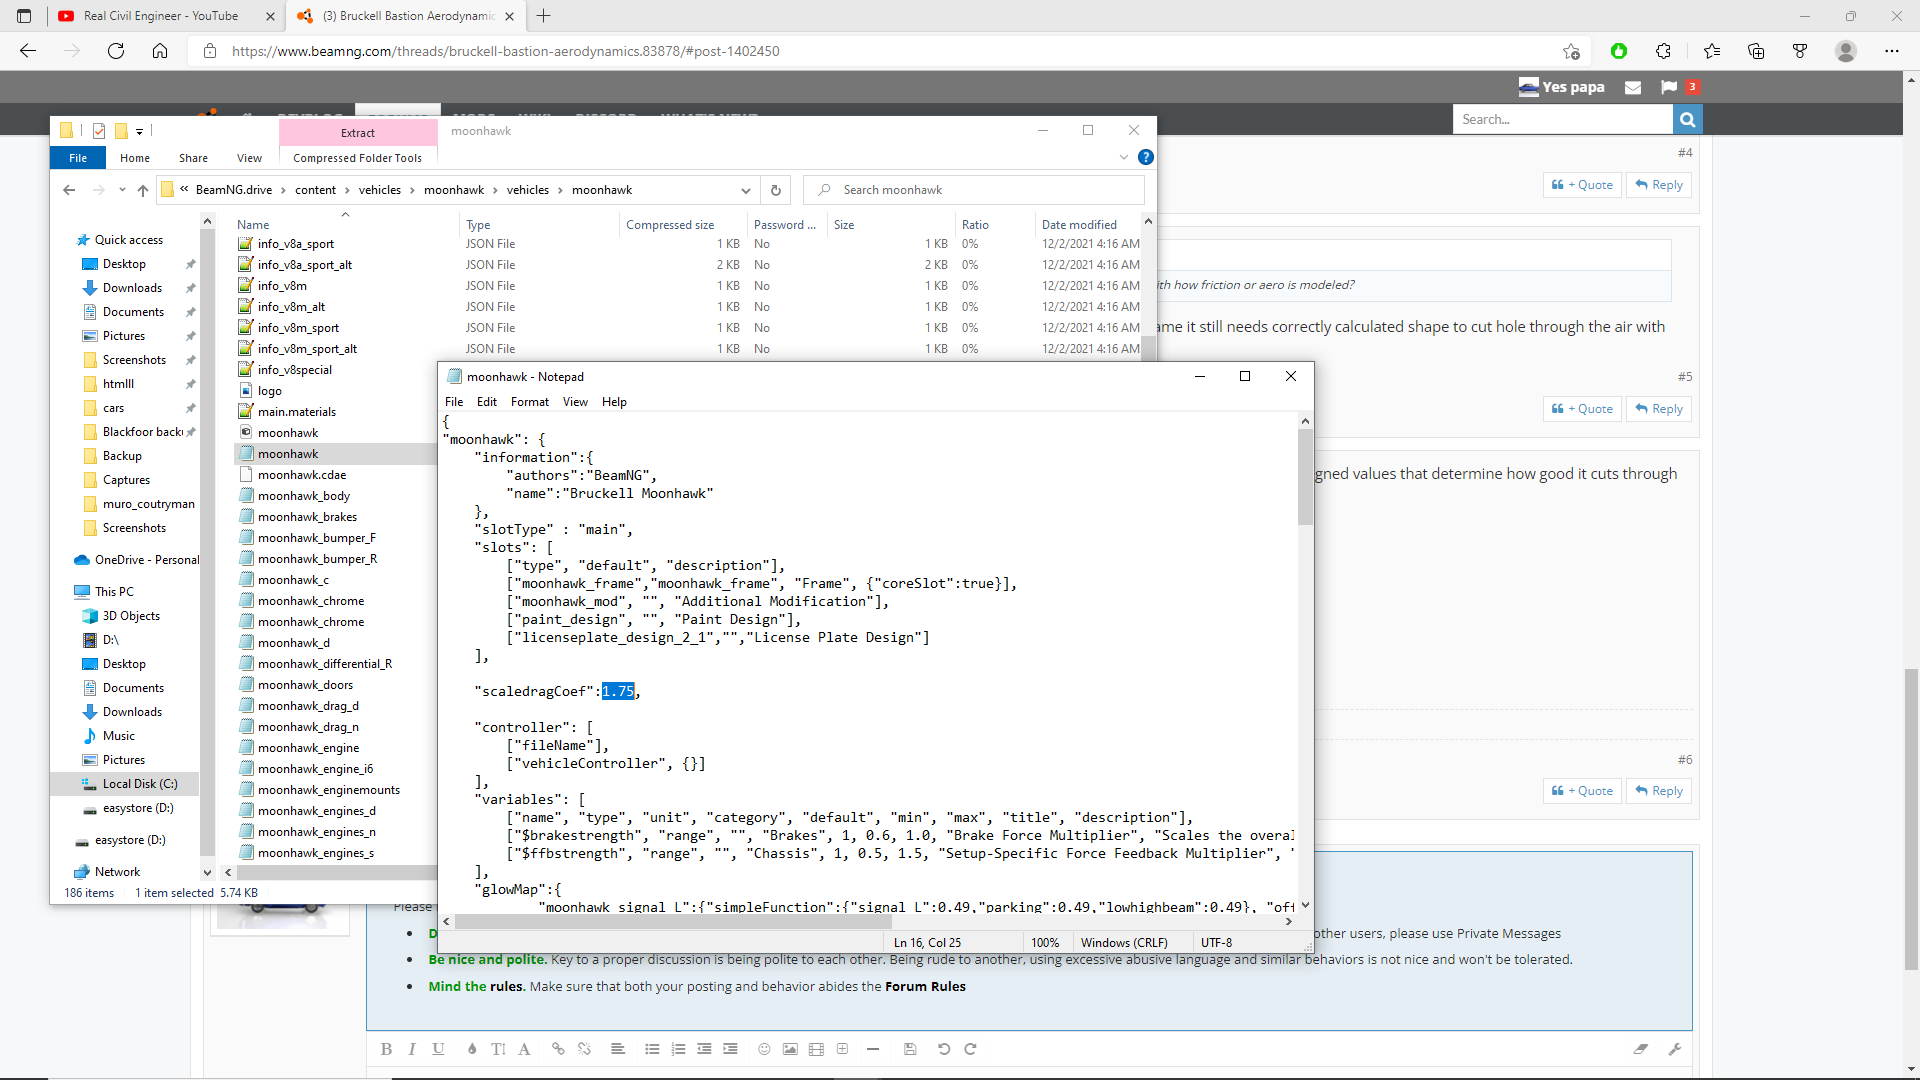Viewport: 1920px width, 1080px height.
Task: Toggle BB code editor wrench icon
Action: (1675, 1049)
